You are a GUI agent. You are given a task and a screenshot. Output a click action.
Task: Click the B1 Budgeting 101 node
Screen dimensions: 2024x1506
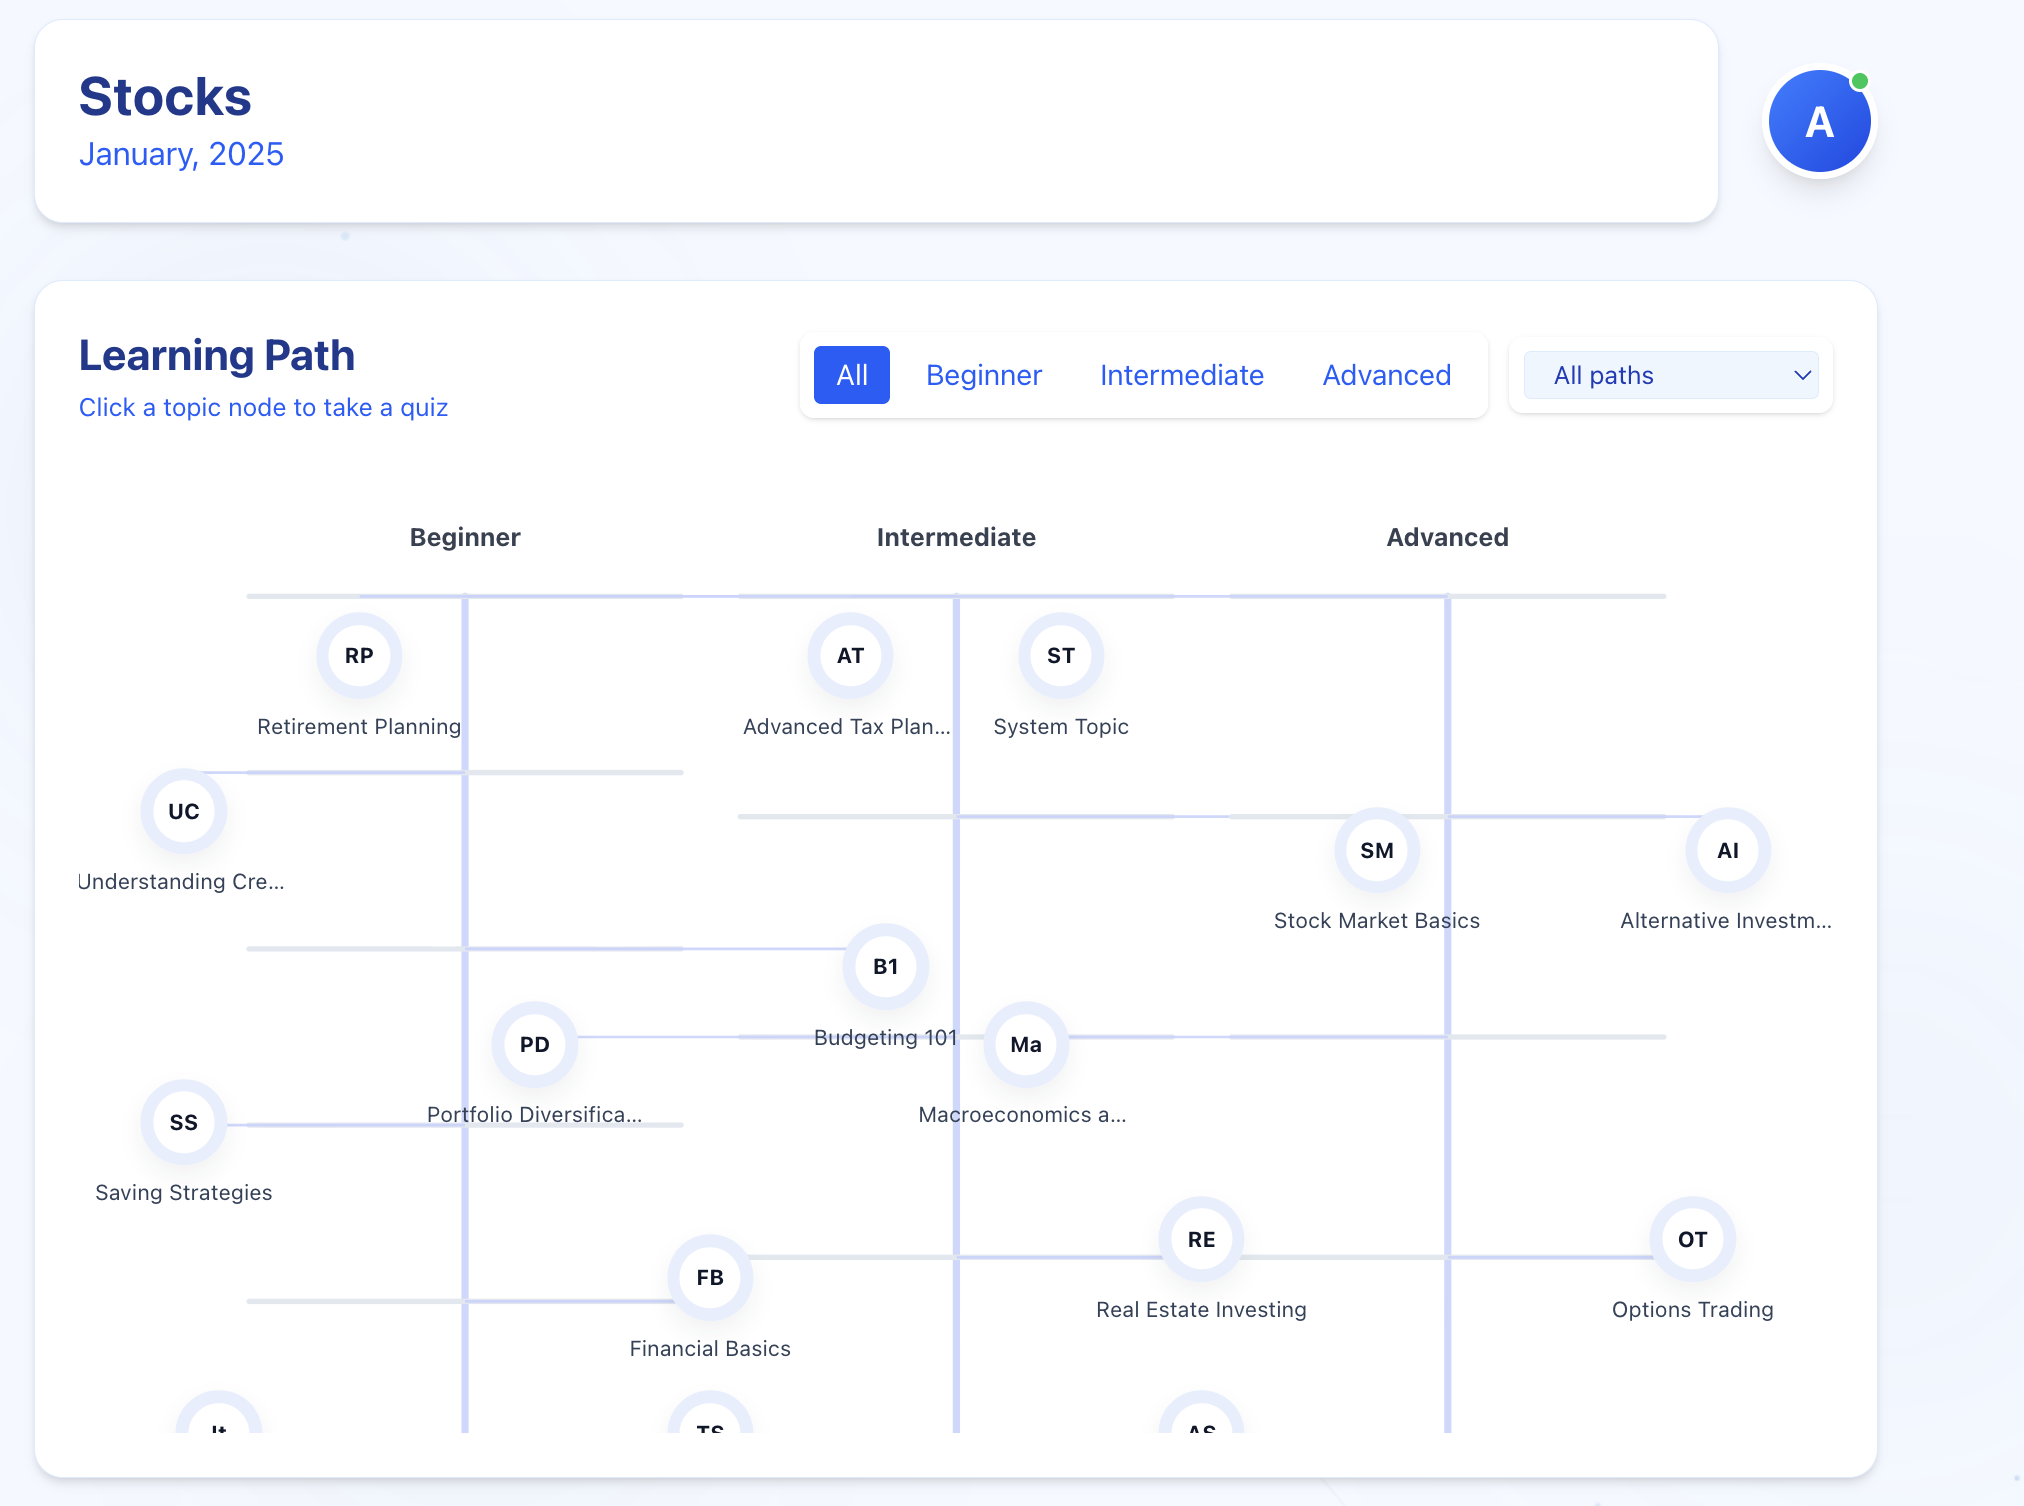(885, 966)
